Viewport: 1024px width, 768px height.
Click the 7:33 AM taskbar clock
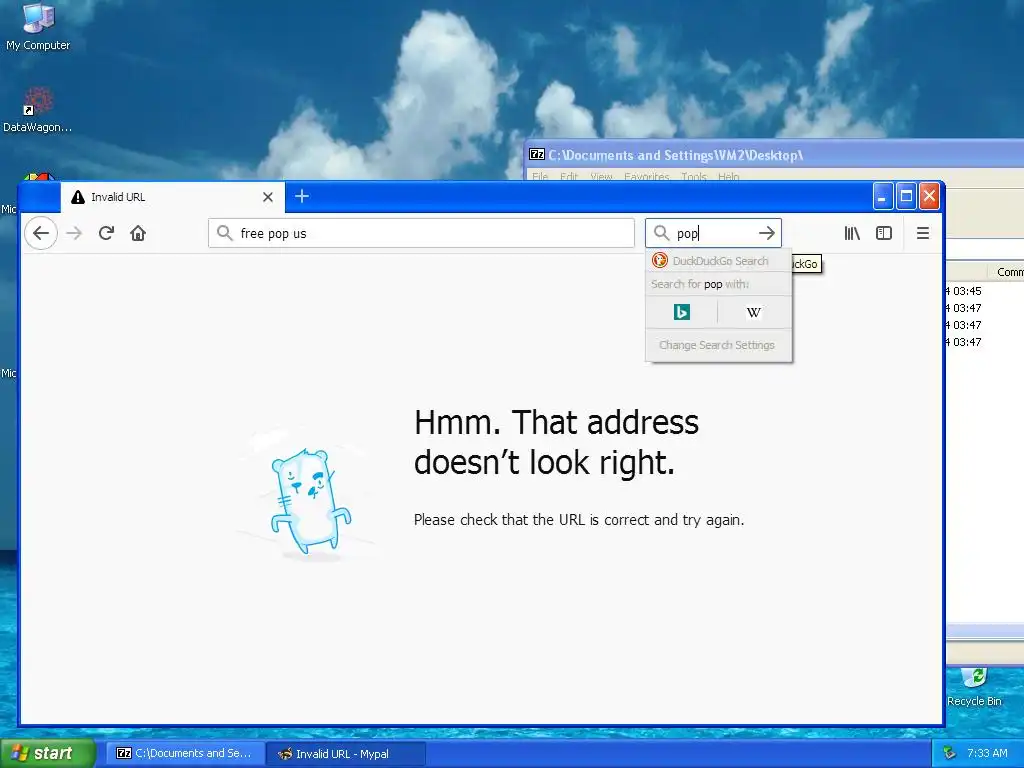(987, 753)
